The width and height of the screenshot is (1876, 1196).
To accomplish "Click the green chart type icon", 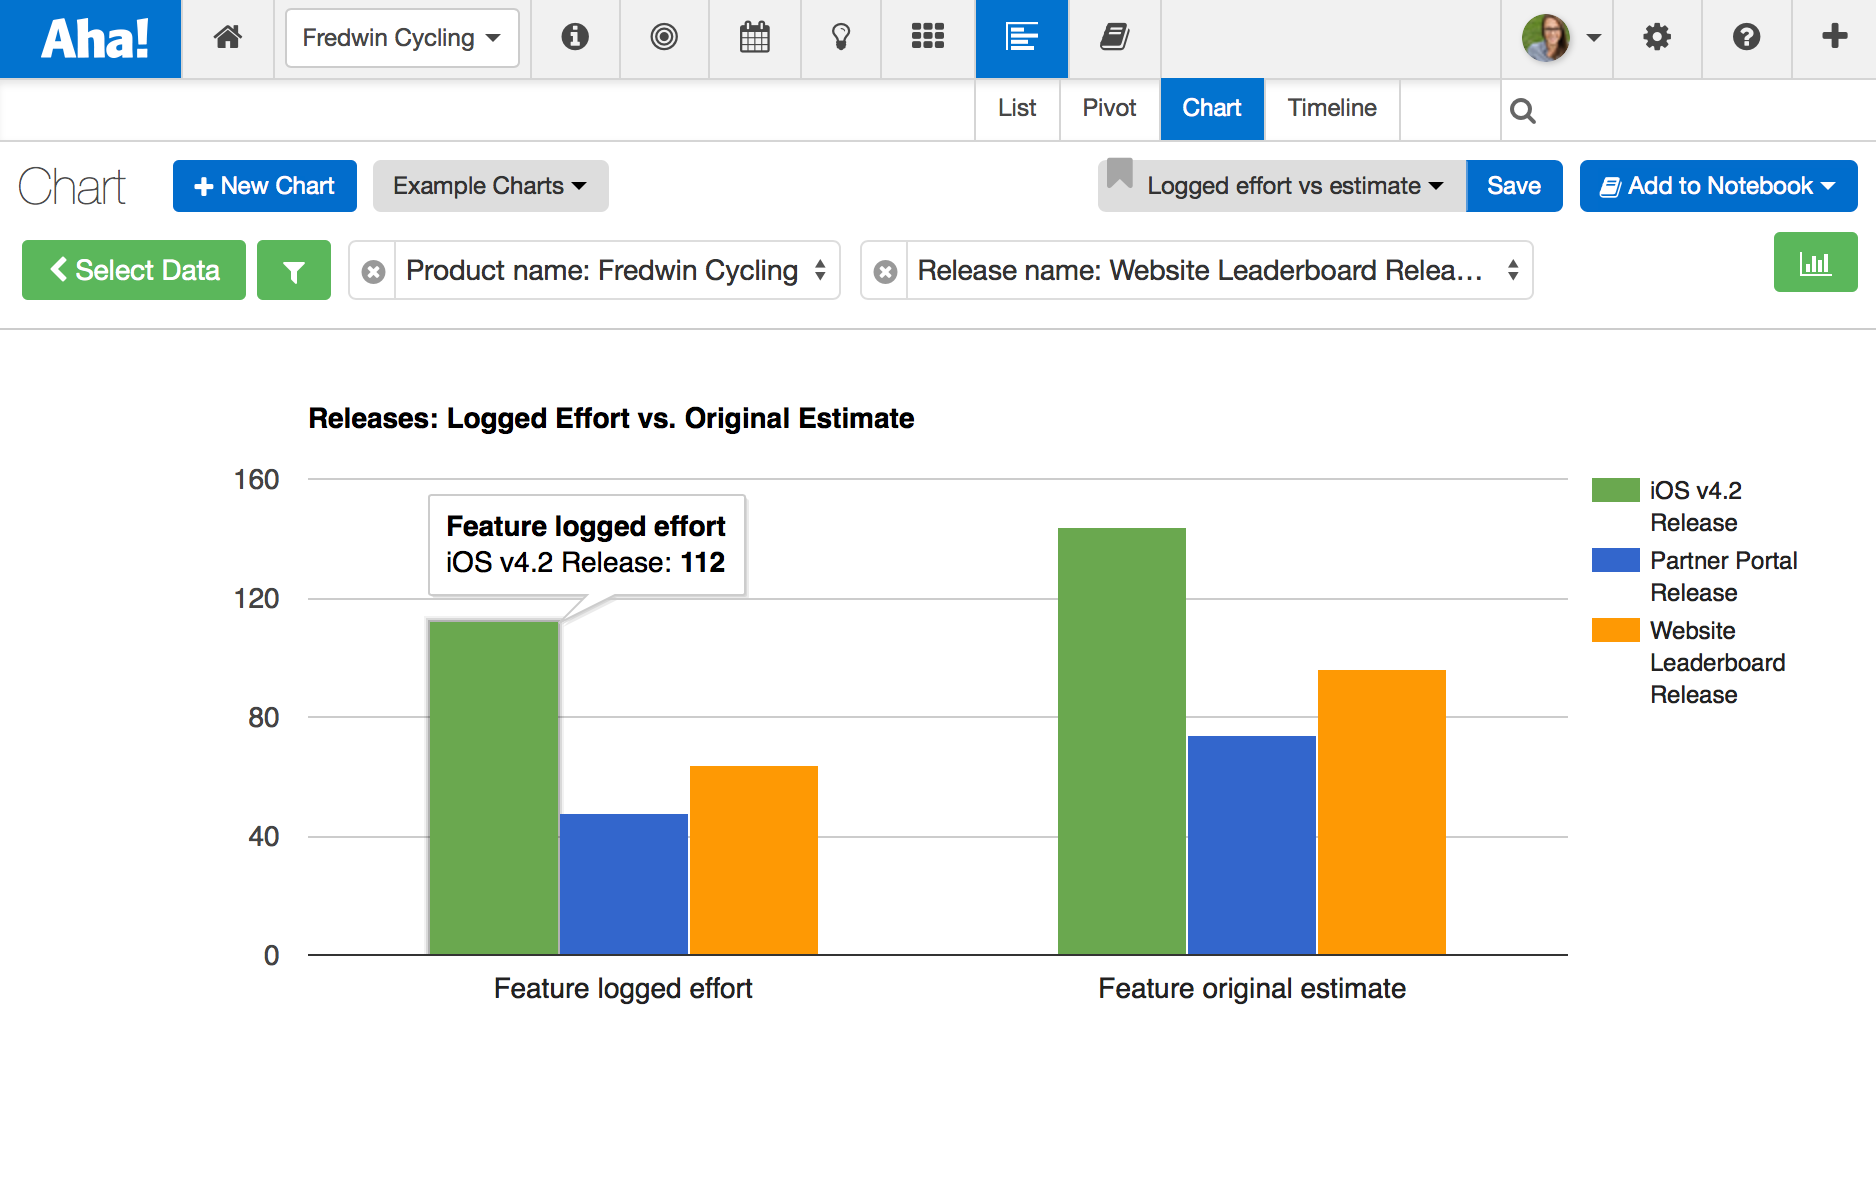I will pos(1815,263).
